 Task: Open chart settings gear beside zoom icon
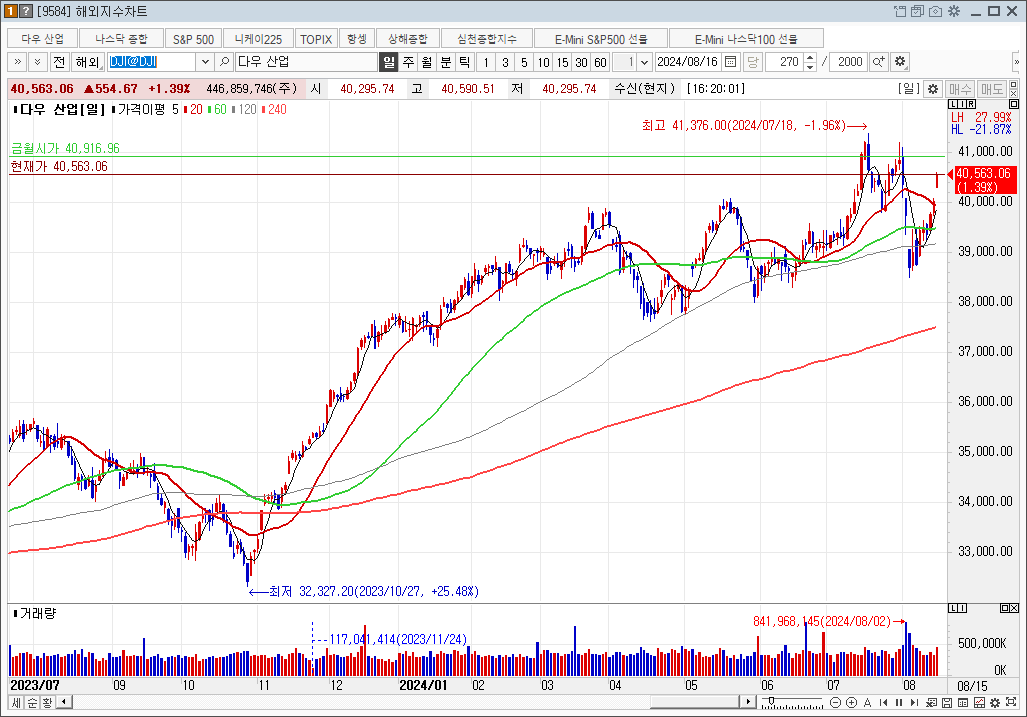click(900, 62)
